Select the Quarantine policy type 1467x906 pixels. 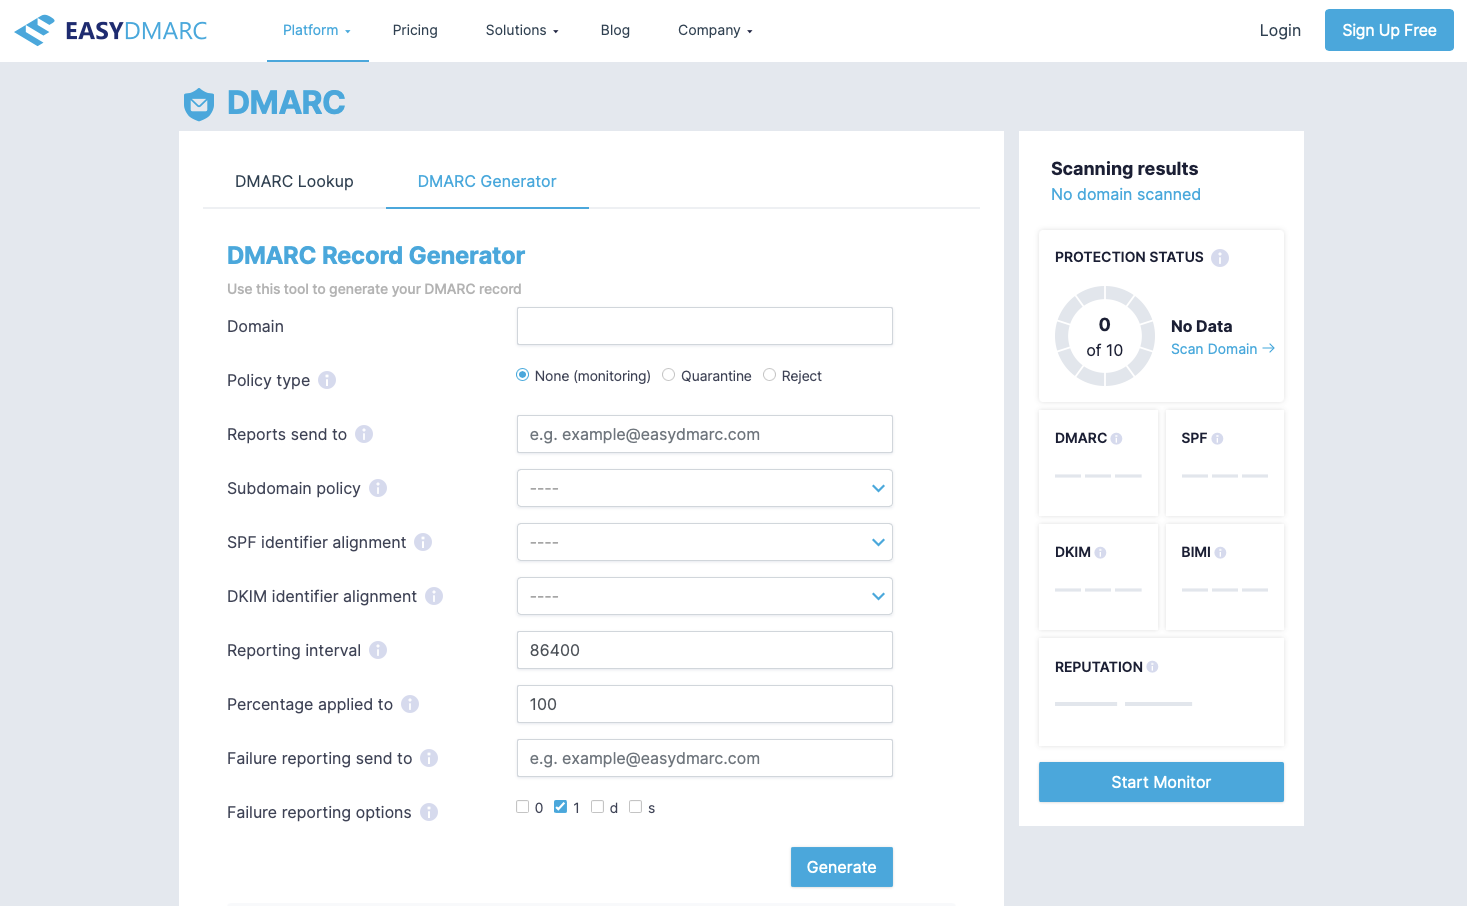(x=668, y=375)
